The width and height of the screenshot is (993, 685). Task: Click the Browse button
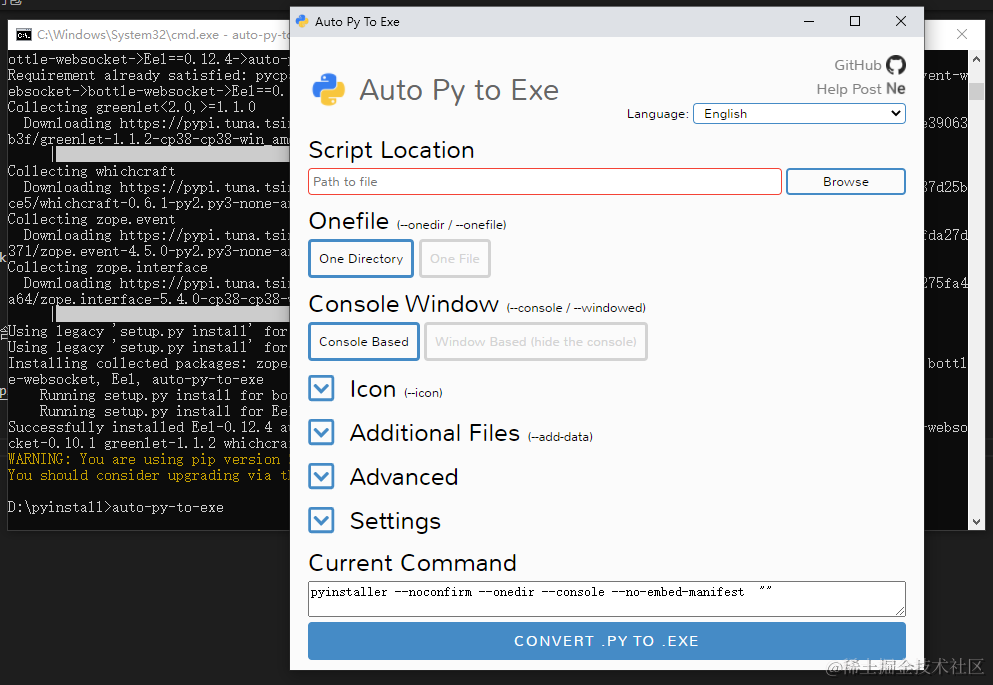click(845, 182)
